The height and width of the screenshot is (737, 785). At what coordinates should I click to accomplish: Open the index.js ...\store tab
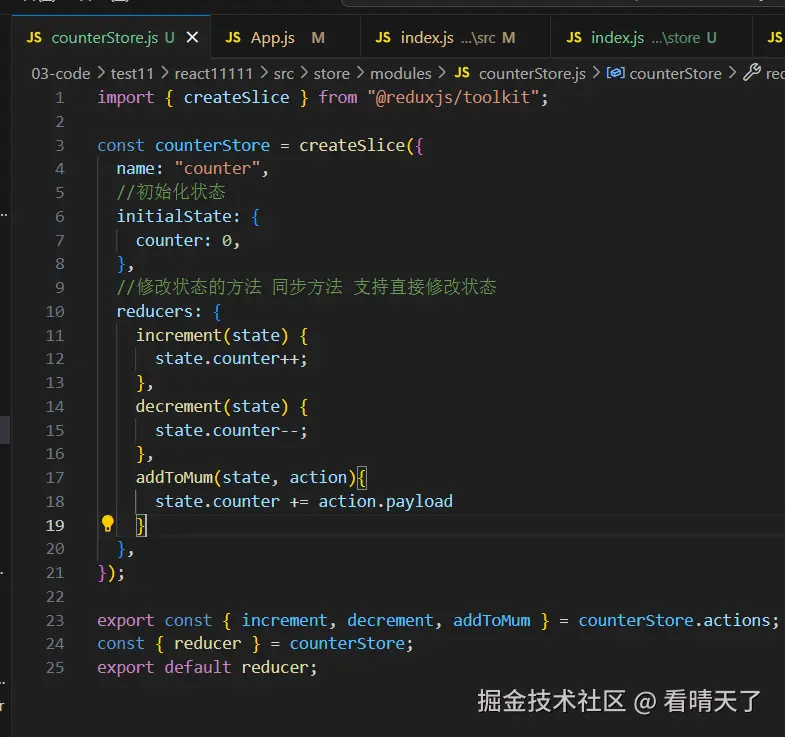click(651, 38)
